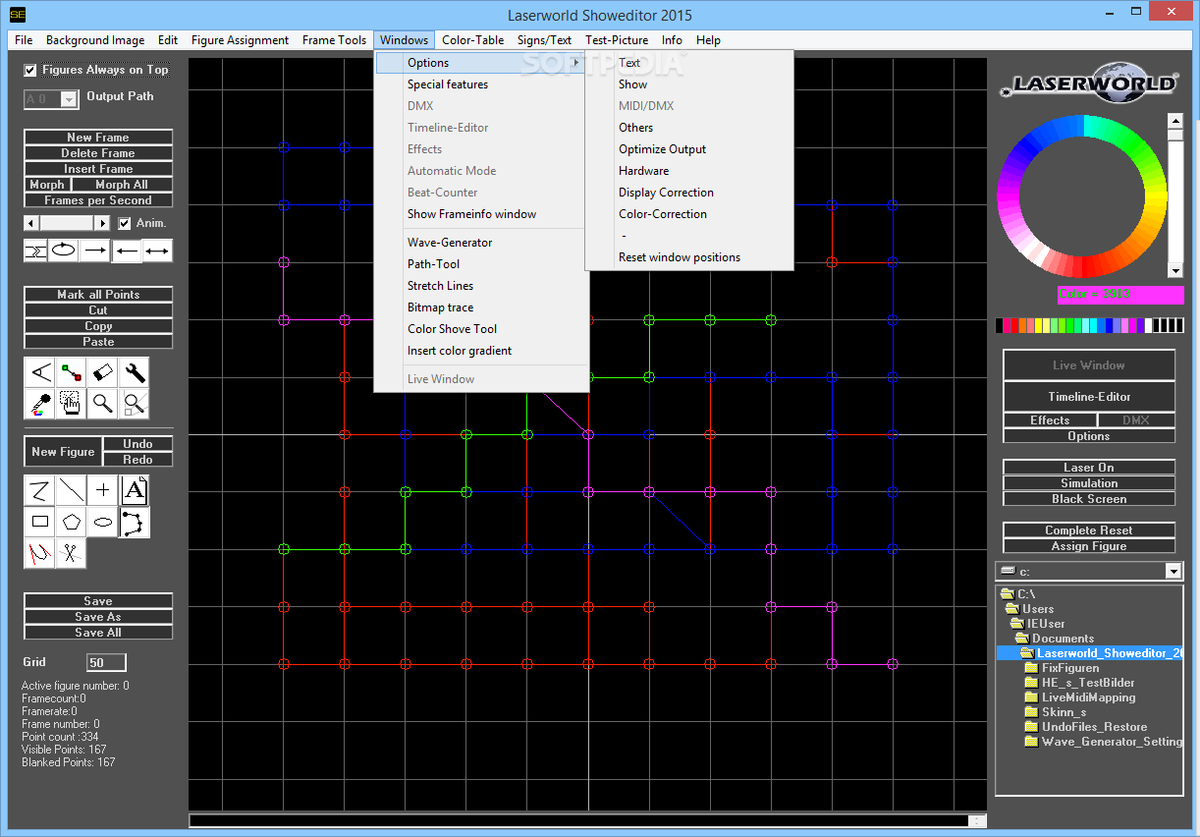Toggle the Anim. checkbox
The width and height of the screenshot is (1200, 837).
tap(125, 223)
